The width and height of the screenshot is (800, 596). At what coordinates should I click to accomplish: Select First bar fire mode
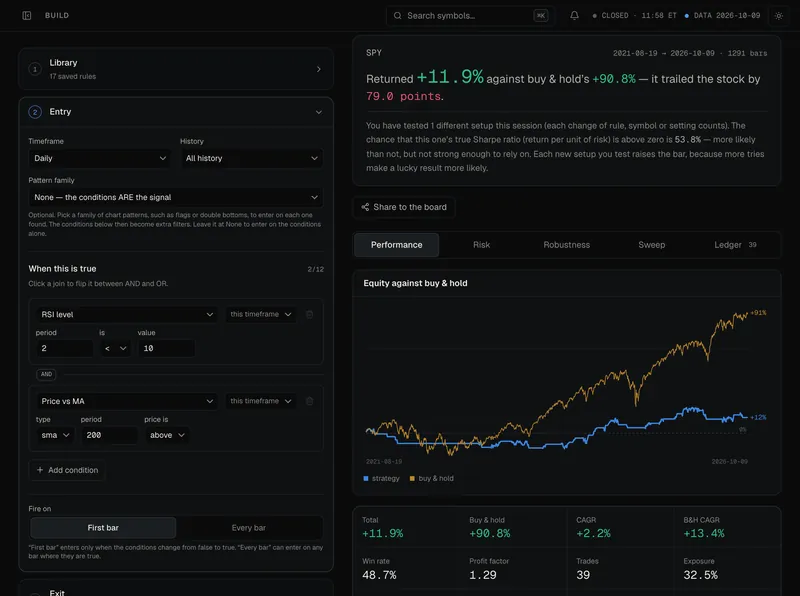(x=103, y=528)
